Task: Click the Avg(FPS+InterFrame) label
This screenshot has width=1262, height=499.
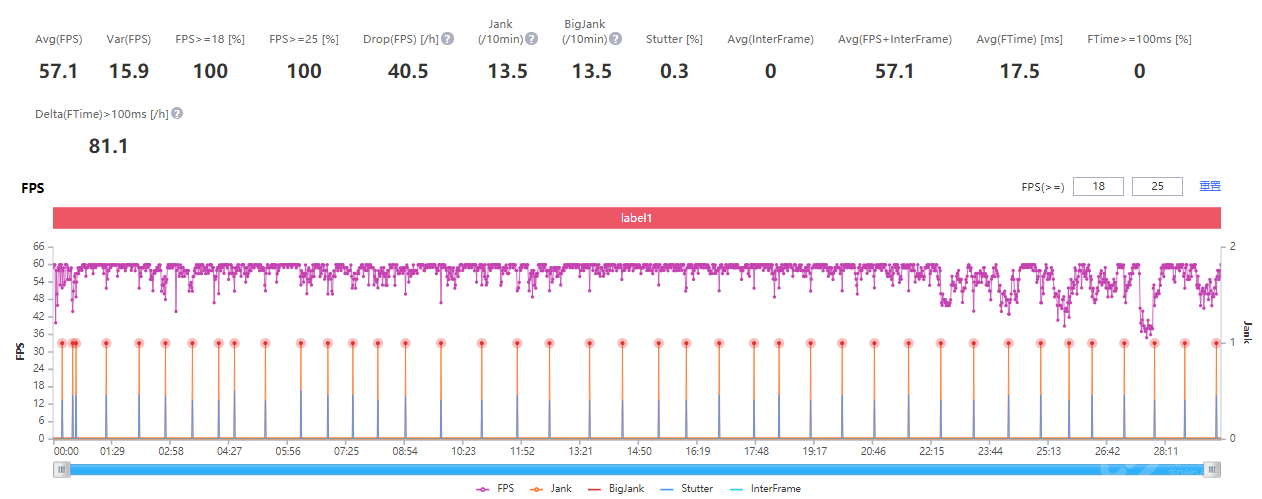Action: pyautogui.click(x=895, y=39)
